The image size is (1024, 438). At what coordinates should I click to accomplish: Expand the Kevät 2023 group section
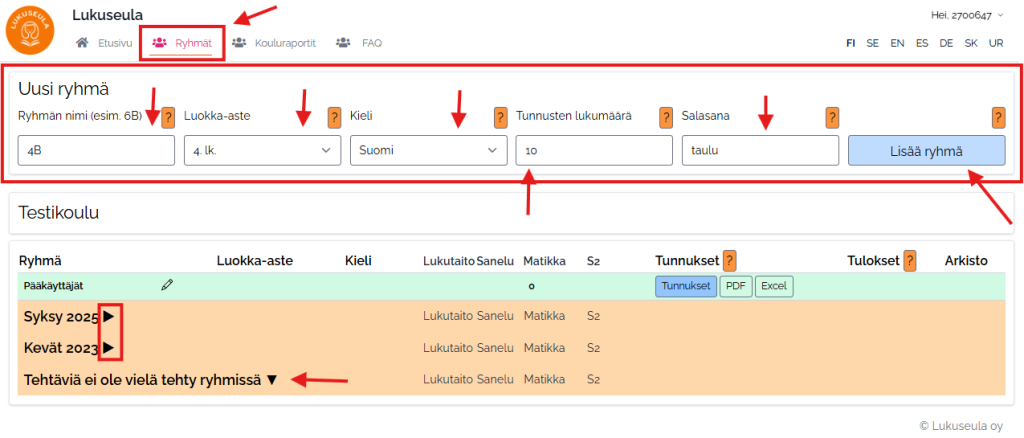109,348
